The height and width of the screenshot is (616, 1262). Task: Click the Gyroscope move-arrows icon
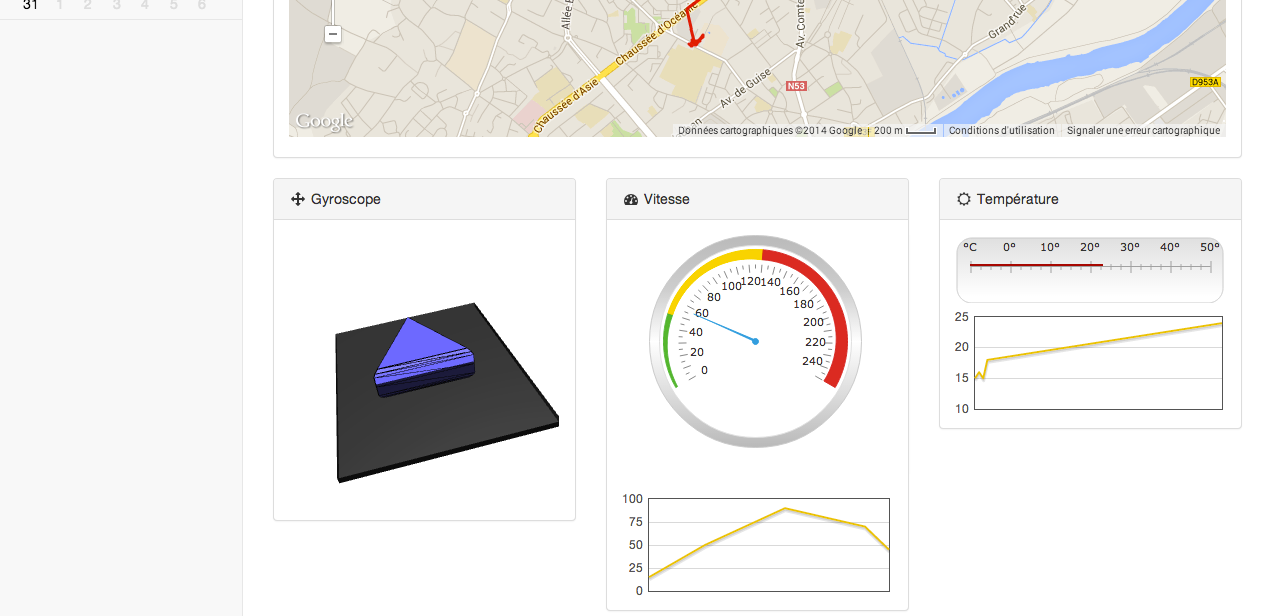(297, 199)
